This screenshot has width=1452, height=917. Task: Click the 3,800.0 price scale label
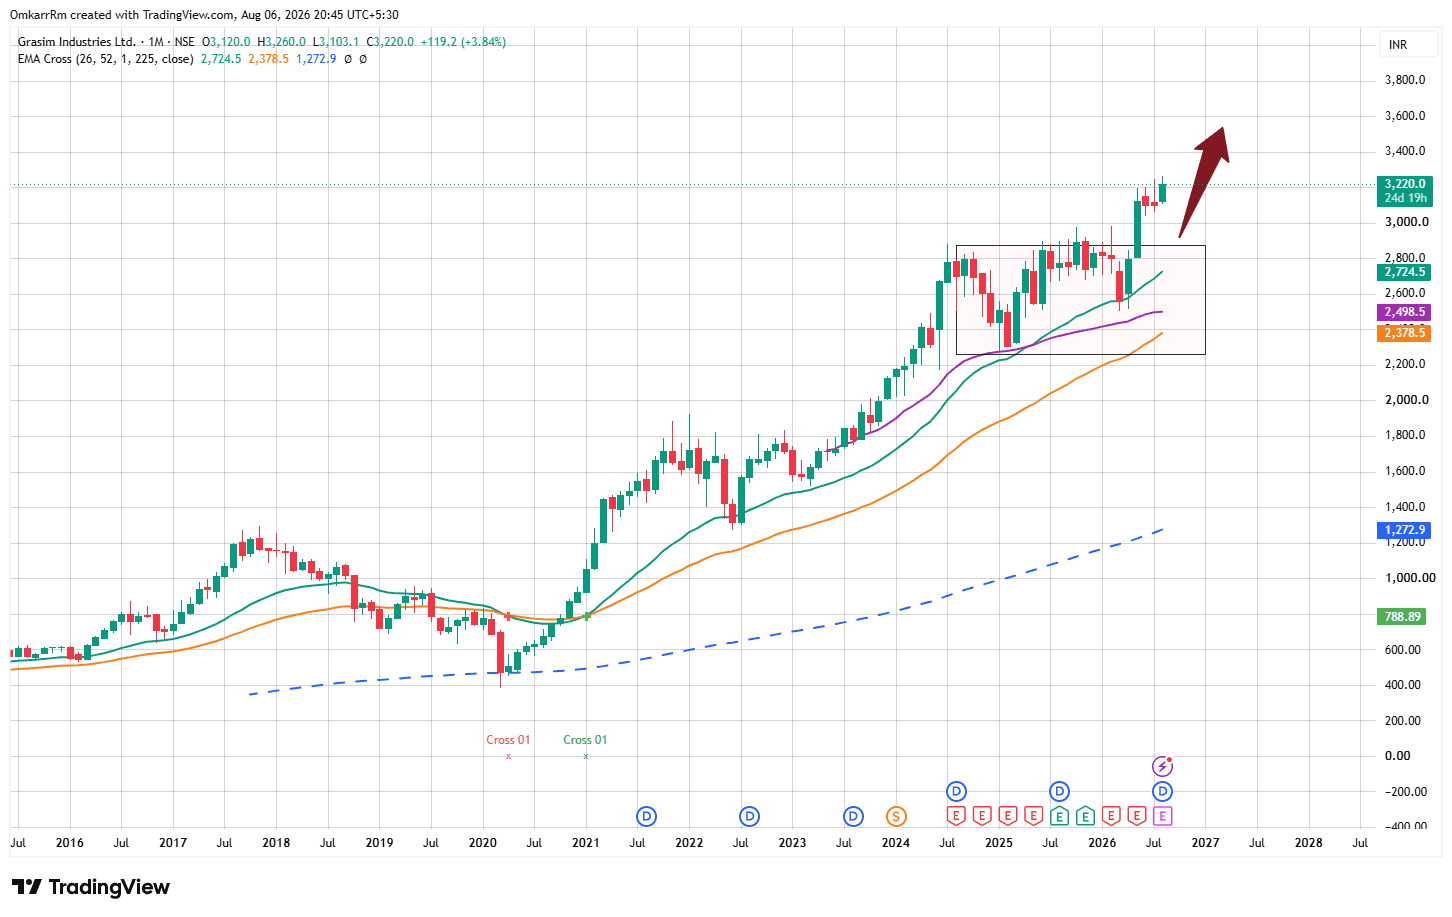click(1404, 80)
